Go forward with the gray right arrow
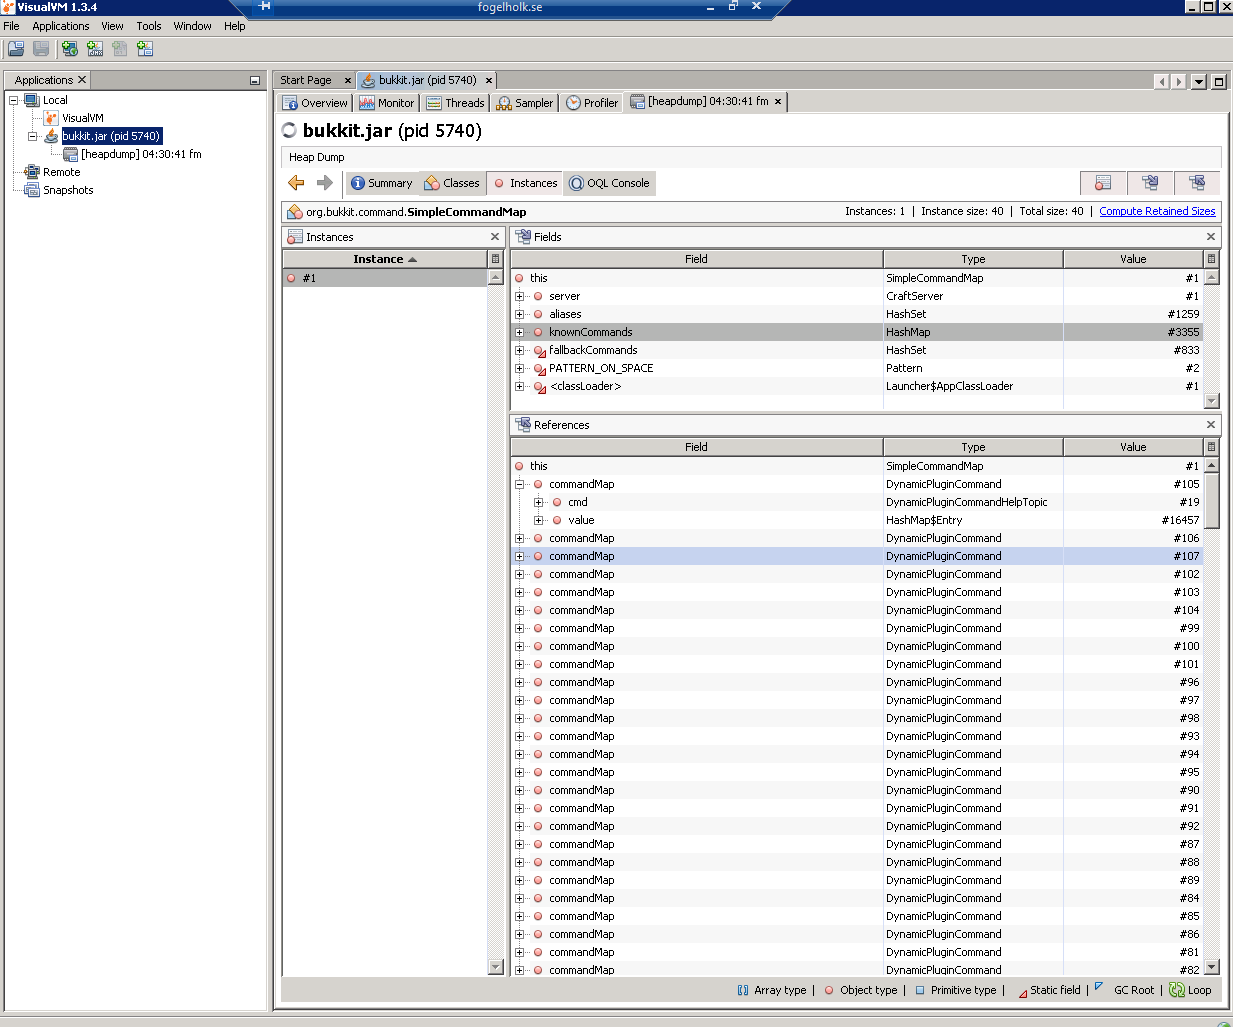The height and width of the screenshot is (1027, 1233). [x=324, y=182]
